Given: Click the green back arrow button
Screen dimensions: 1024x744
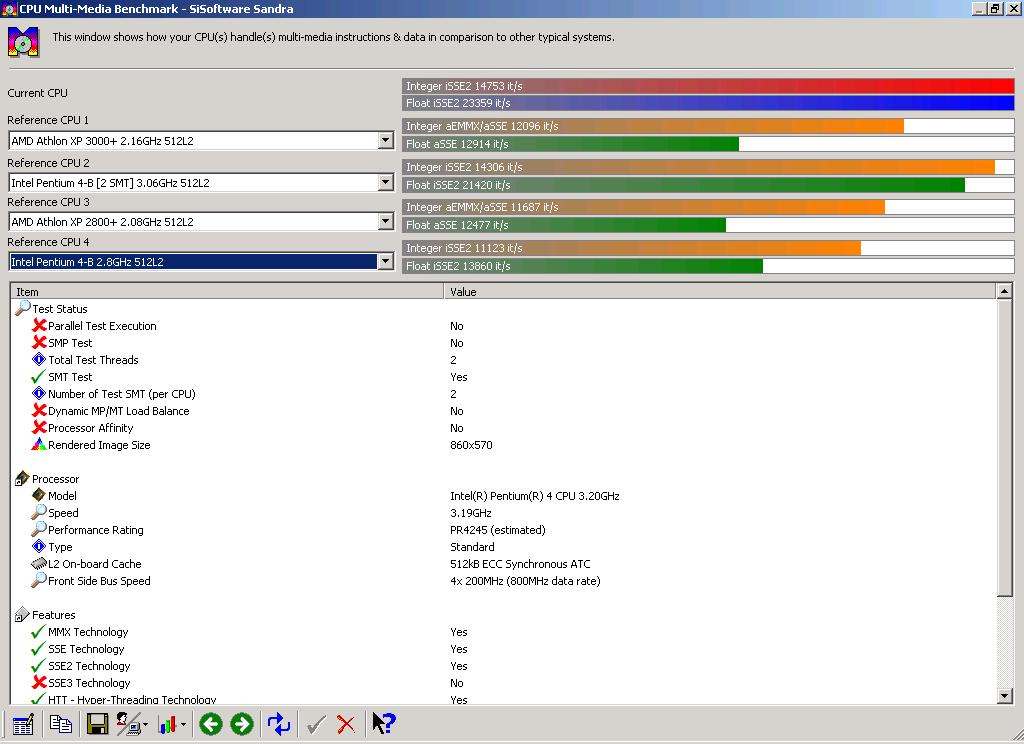Looking at the screenshot, I should [211, 724].
